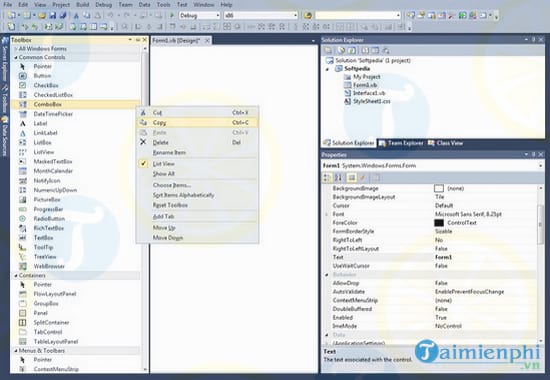Choose Show All in context menu
The height and width of the screenshot is (380, 550).
197,174
